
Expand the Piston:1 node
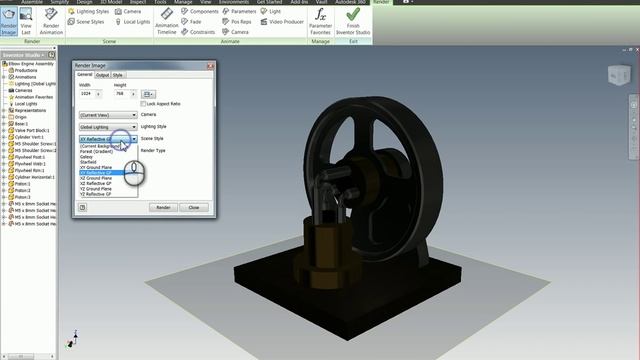pyautogui.click(x=4, y=184)
